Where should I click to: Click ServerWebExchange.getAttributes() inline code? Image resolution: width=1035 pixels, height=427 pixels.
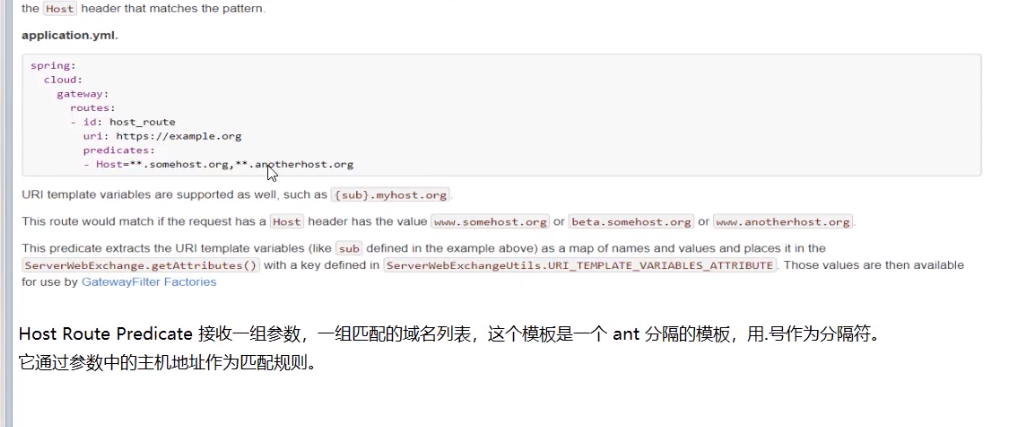(x=141, y=265)
